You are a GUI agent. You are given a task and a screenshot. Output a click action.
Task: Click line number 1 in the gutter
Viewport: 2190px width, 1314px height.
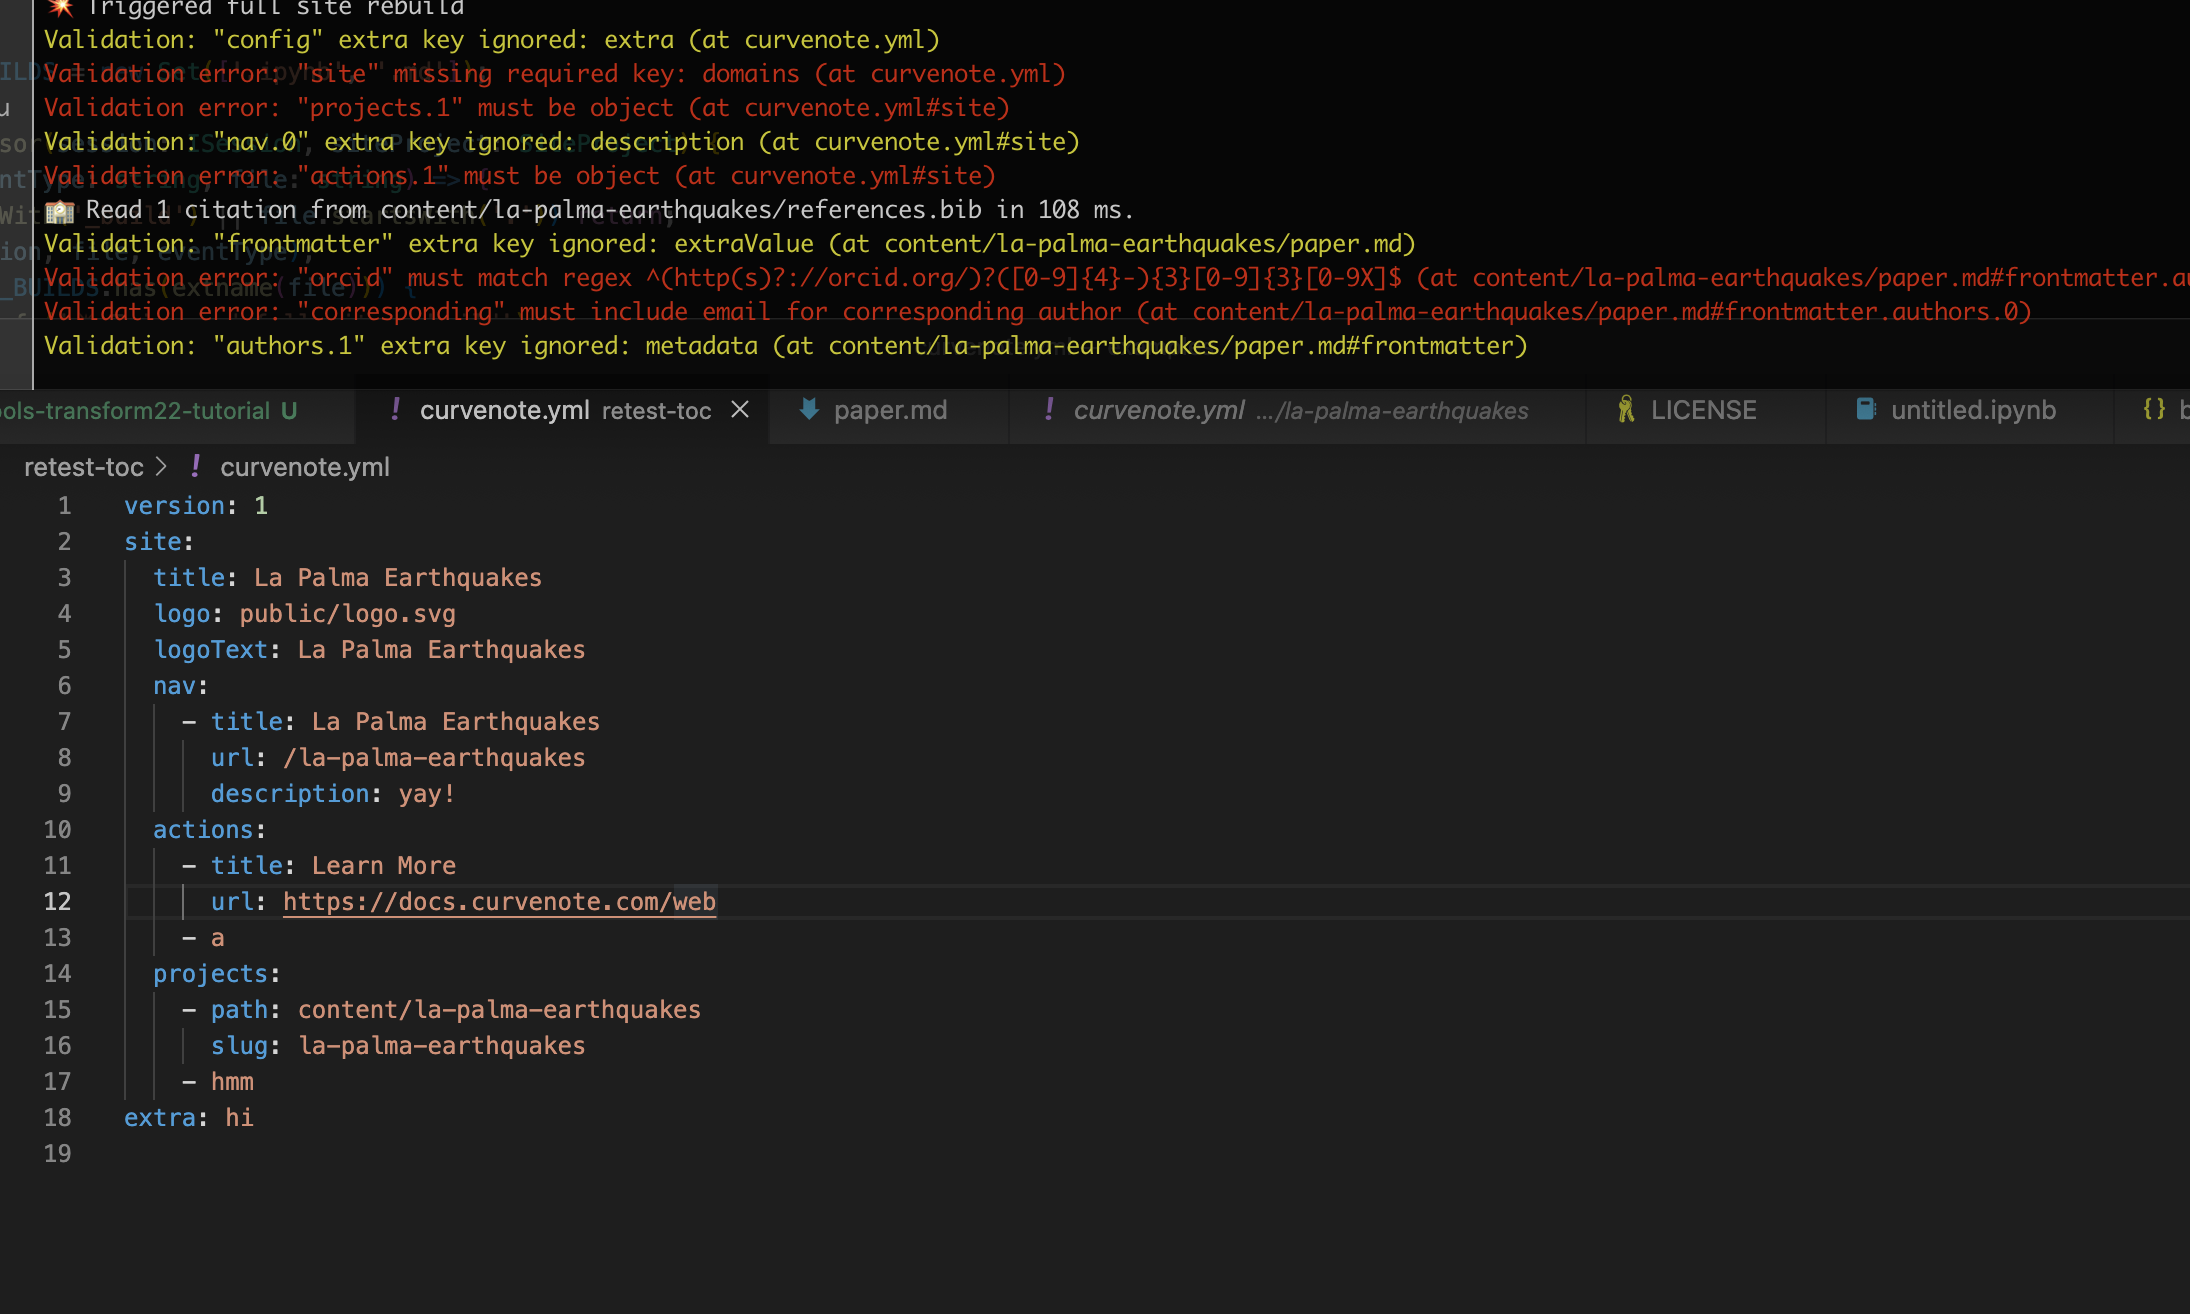coord(64,506)
